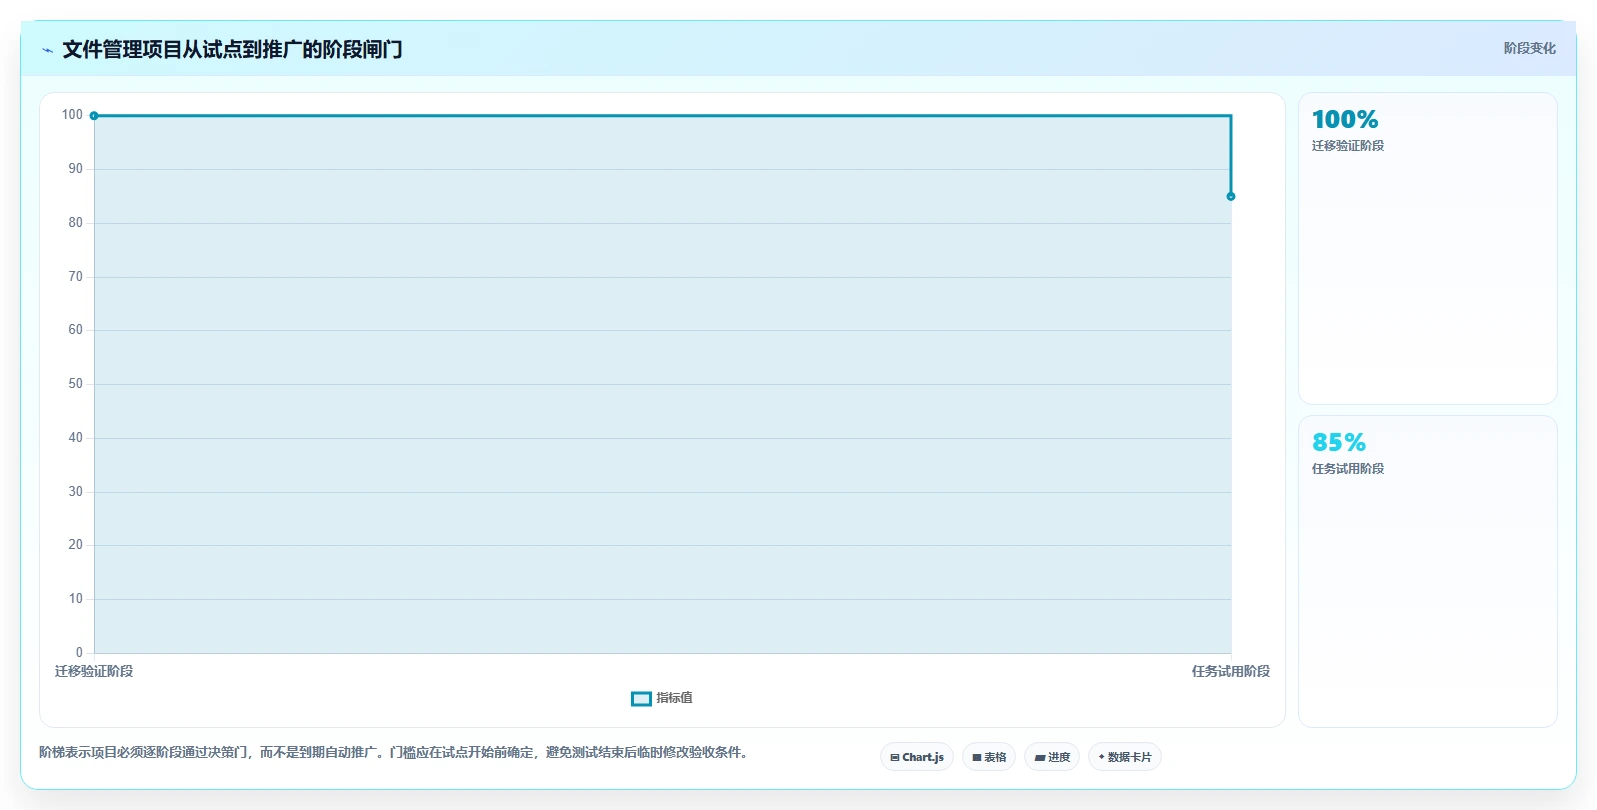Screen dimensions: 1597x810
Task: Select the 数据卡片 tag pill
Action: [x=1125, y=757]
